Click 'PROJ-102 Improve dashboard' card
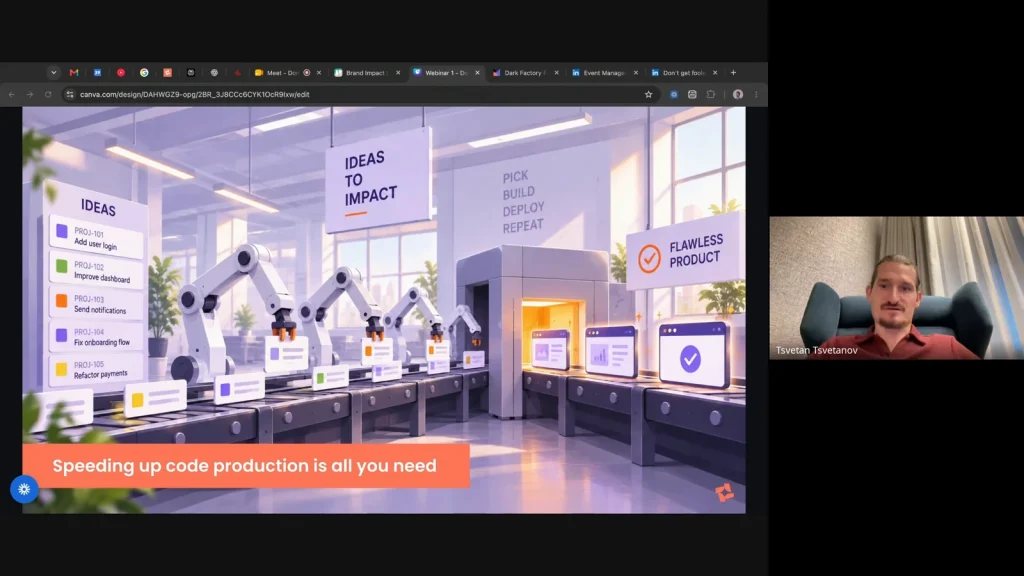1024x576 pixels. [96, 271]
